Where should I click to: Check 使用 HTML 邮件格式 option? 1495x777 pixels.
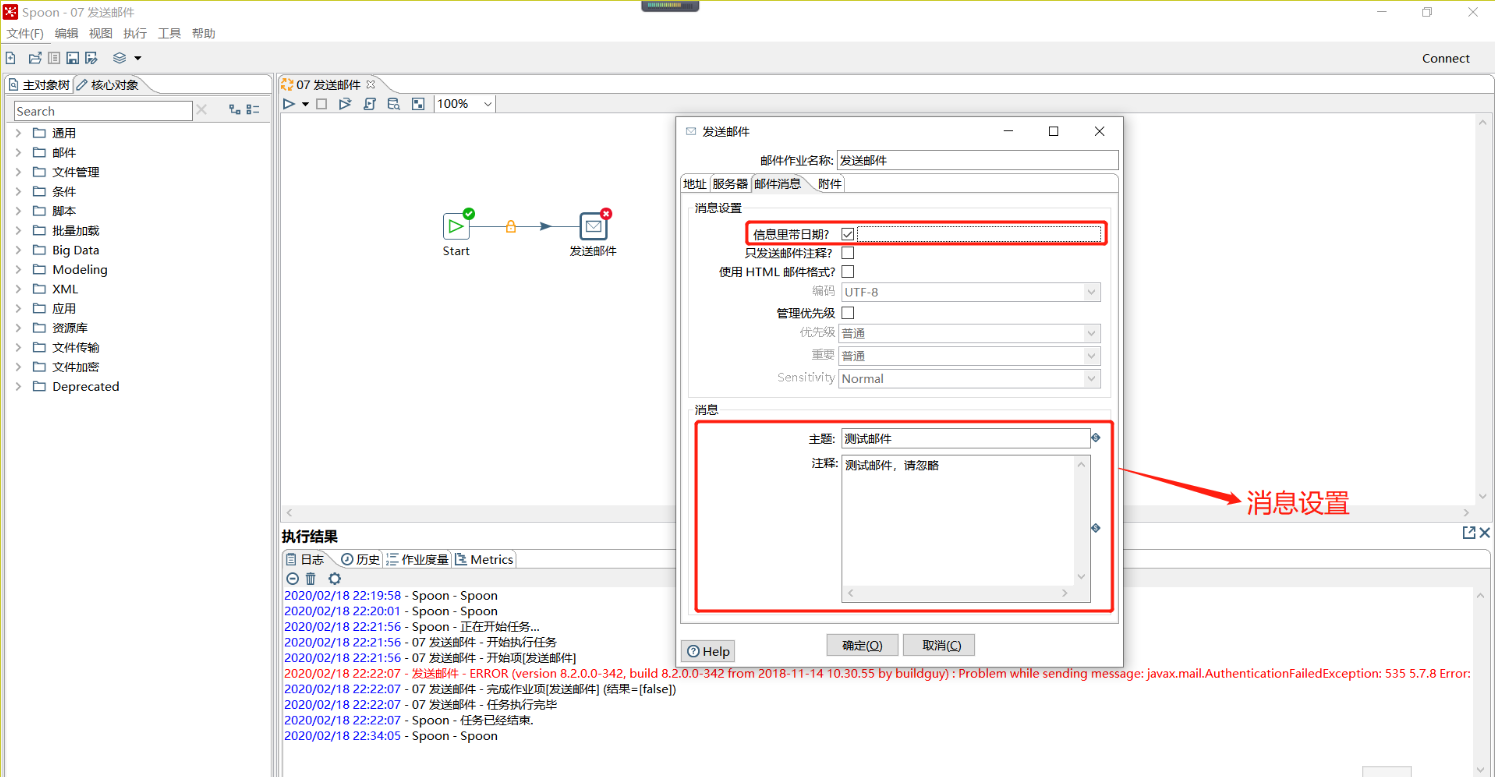tap(848, 272)
